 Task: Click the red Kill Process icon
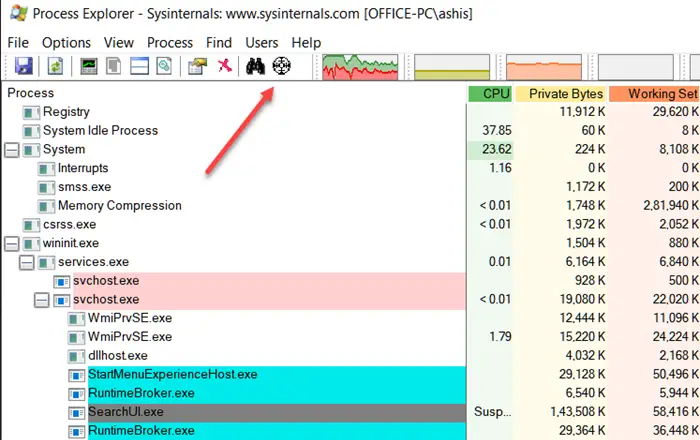click(225, 66)
